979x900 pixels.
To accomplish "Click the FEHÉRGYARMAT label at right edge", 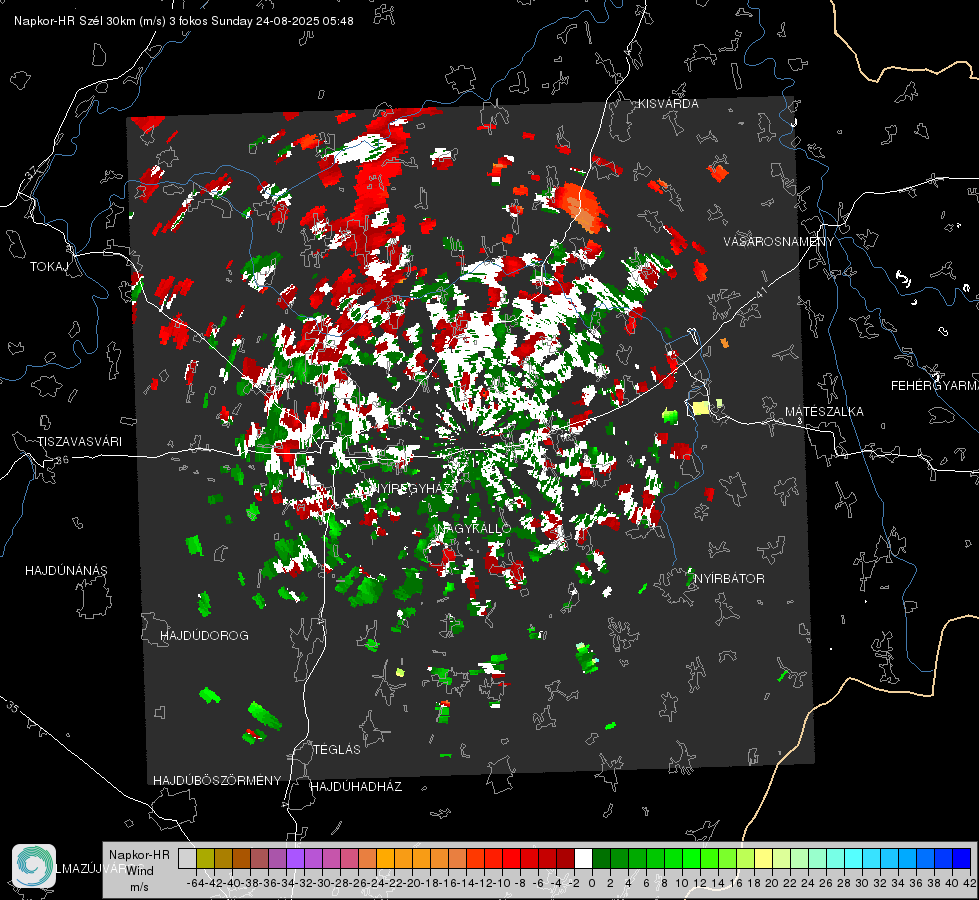I will 935,386.
